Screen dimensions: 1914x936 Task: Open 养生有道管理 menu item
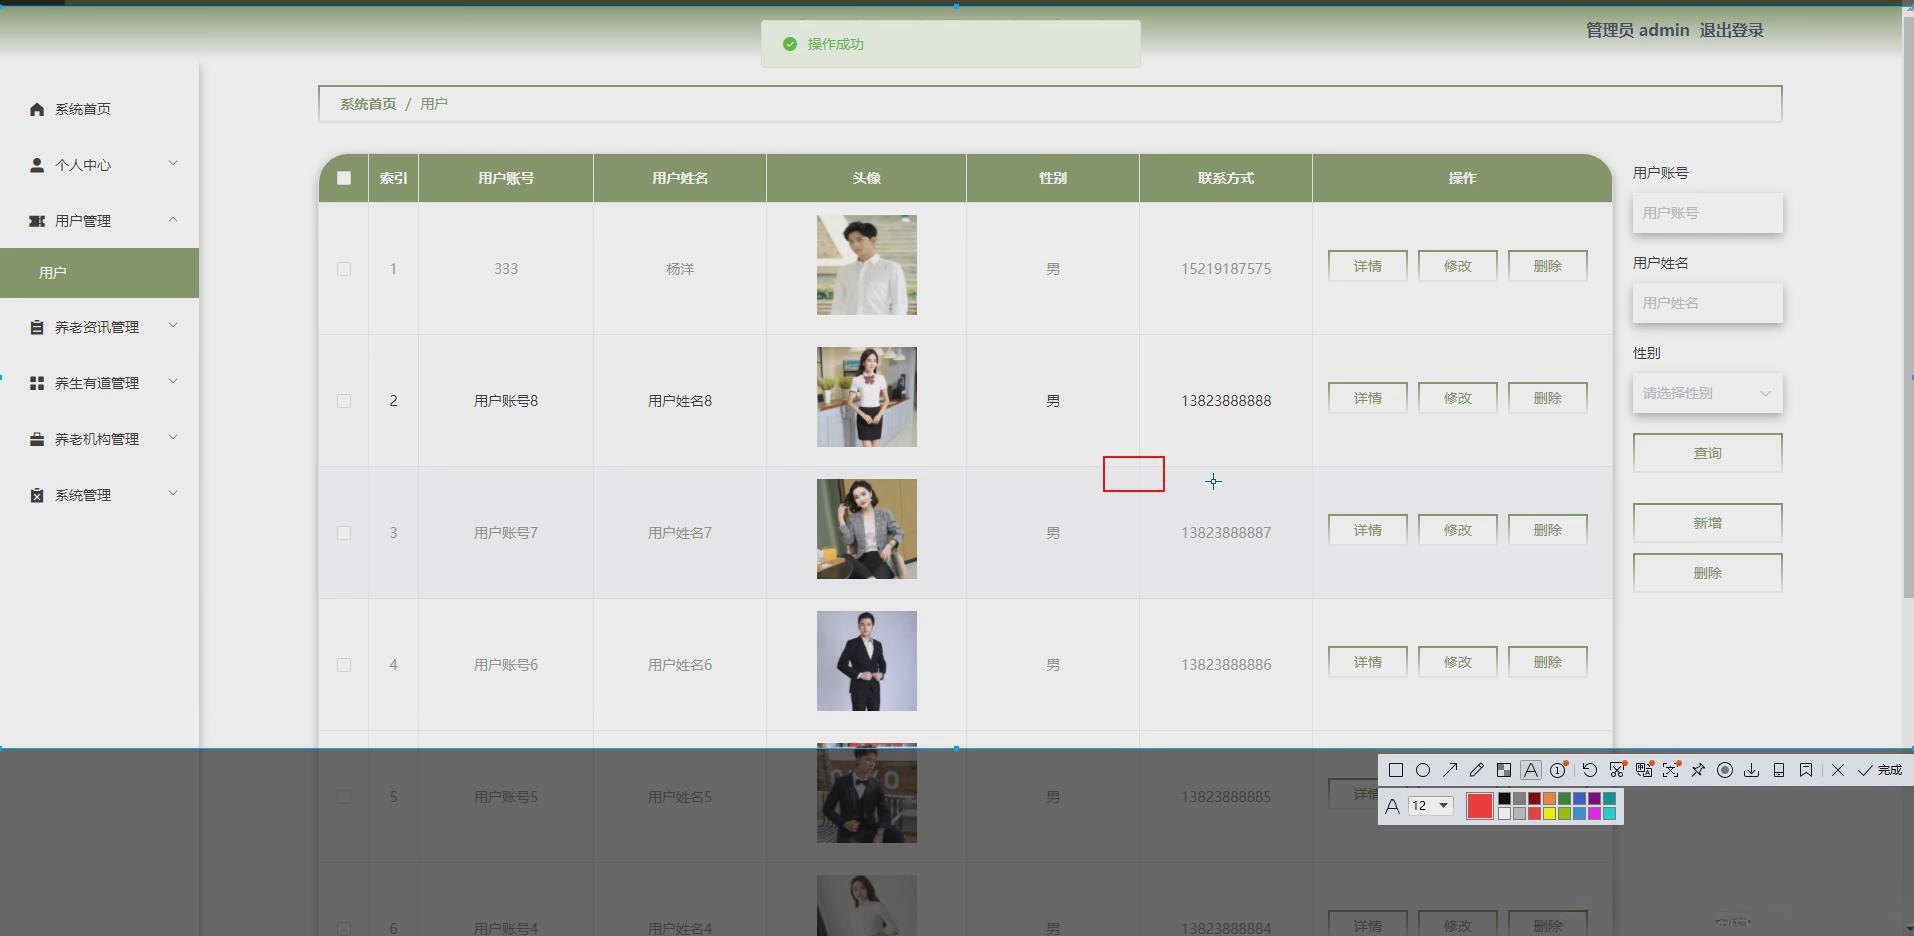(x=97, y=383)
